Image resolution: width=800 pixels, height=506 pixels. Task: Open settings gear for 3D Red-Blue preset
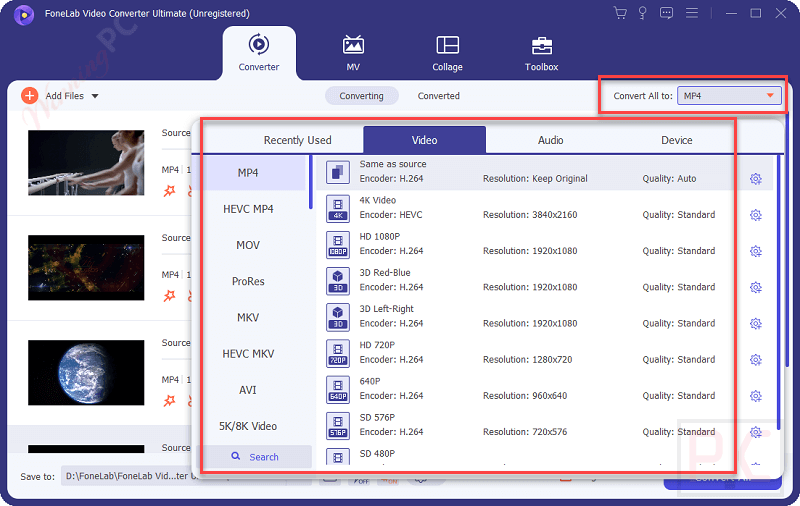tap(756, 287)
